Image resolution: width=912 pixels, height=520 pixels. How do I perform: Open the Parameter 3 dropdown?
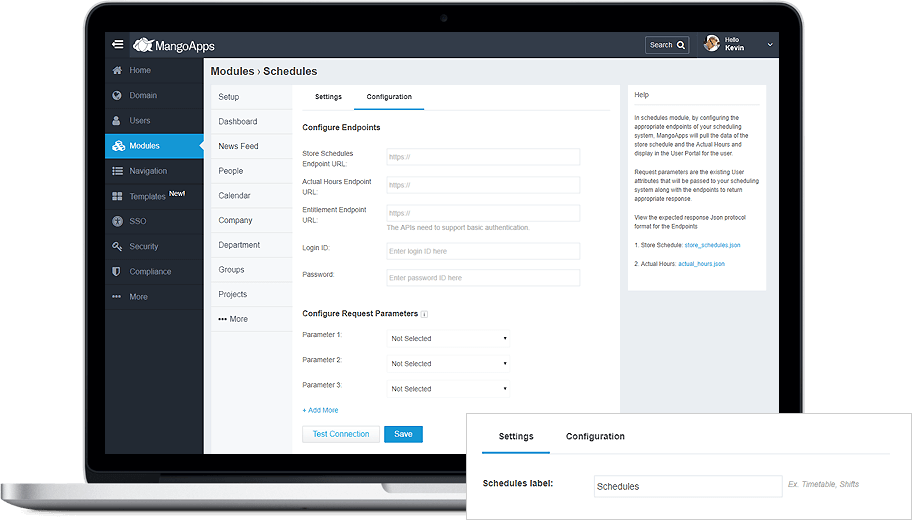tap(448, 389)
